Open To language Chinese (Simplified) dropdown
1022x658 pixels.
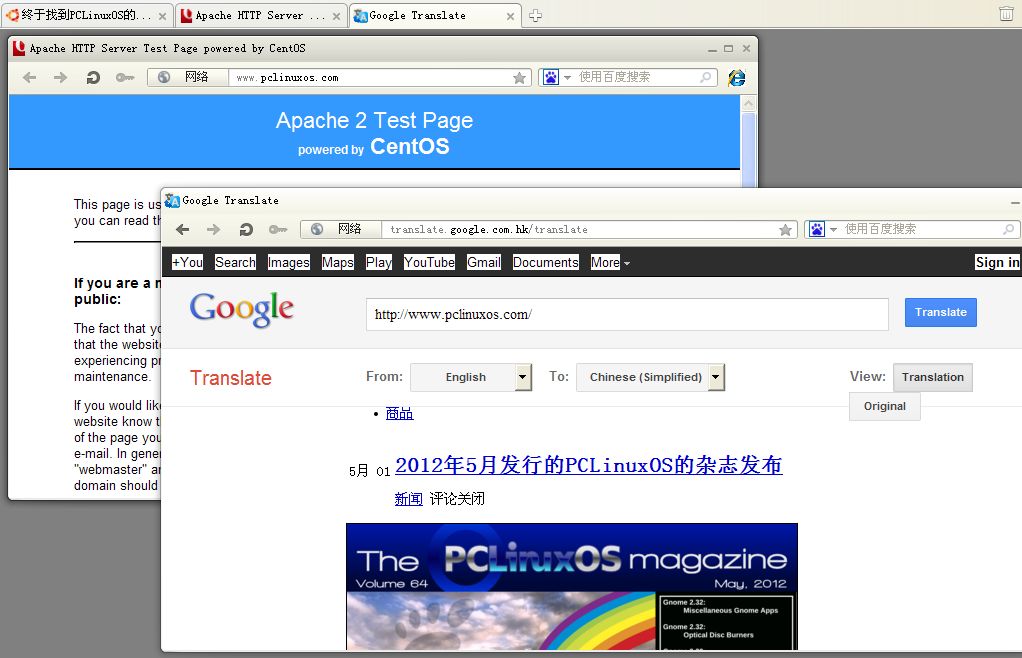650,377
